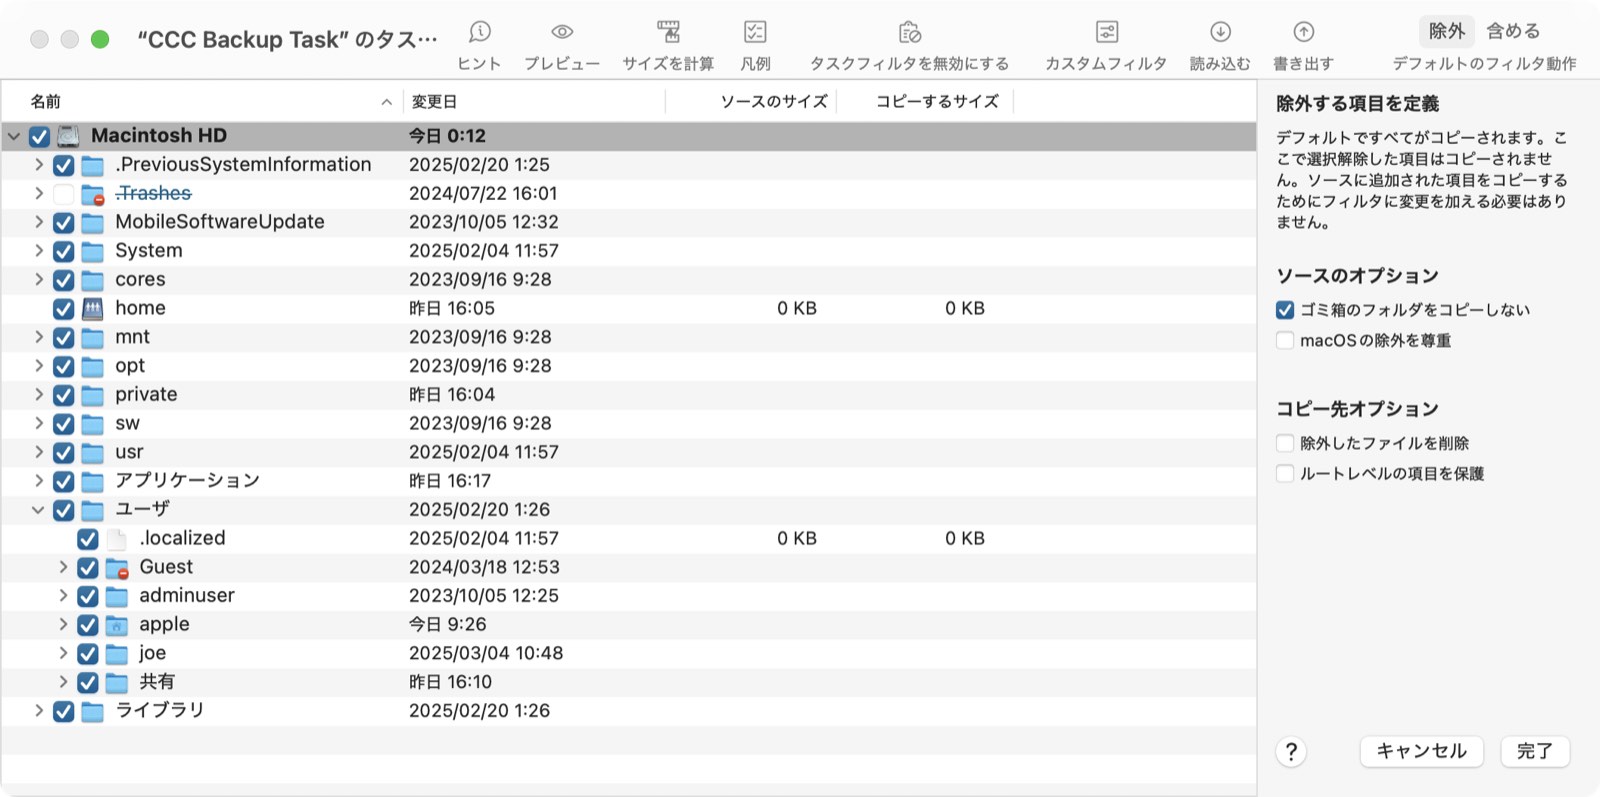The height and width of the screenshot is (797, 1600).
Task: Select the date 2024/07/22 16:01
Action: click(x=483, y=194)
